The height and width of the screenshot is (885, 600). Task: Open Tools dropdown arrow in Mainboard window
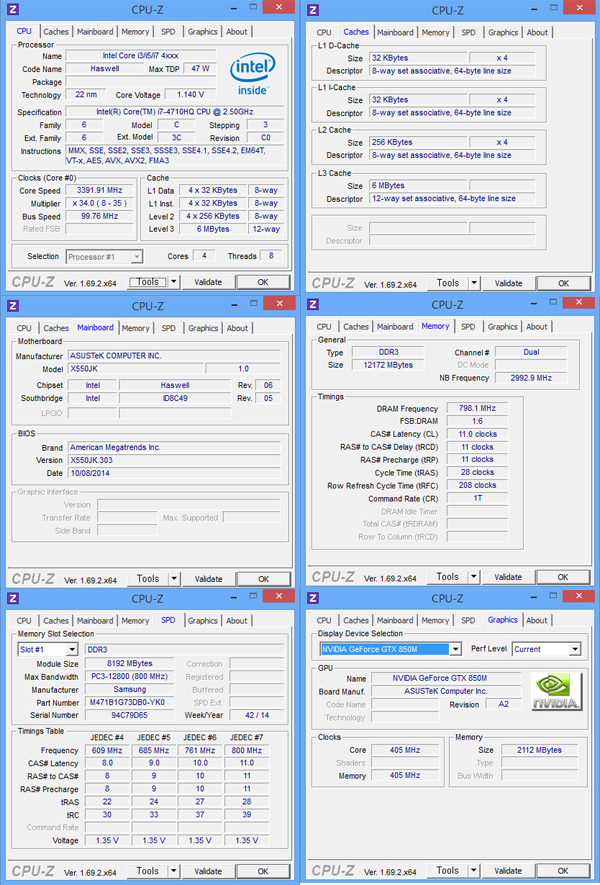(174, 579)
